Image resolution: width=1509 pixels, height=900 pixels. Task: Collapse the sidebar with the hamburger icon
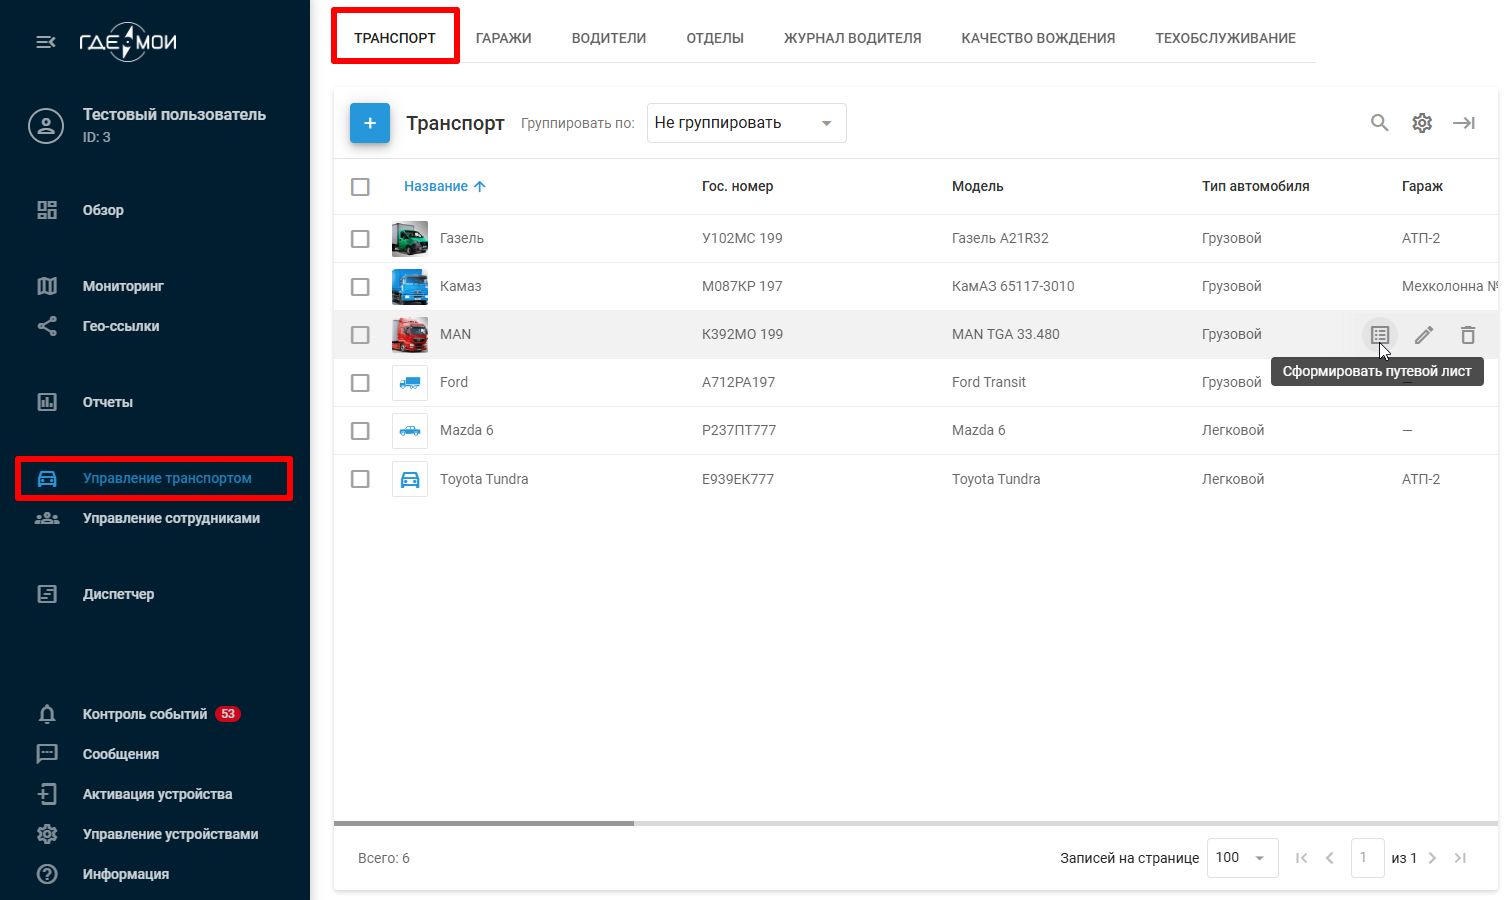point(46,42)
